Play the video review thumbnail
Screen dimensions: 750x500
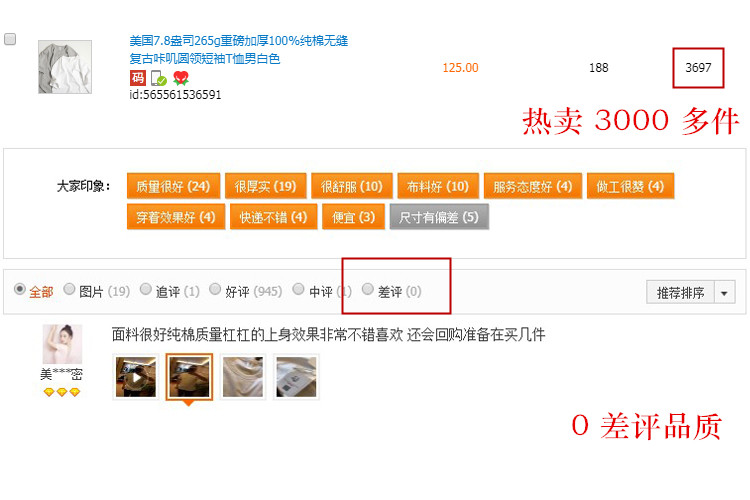[x=136, y=377]
